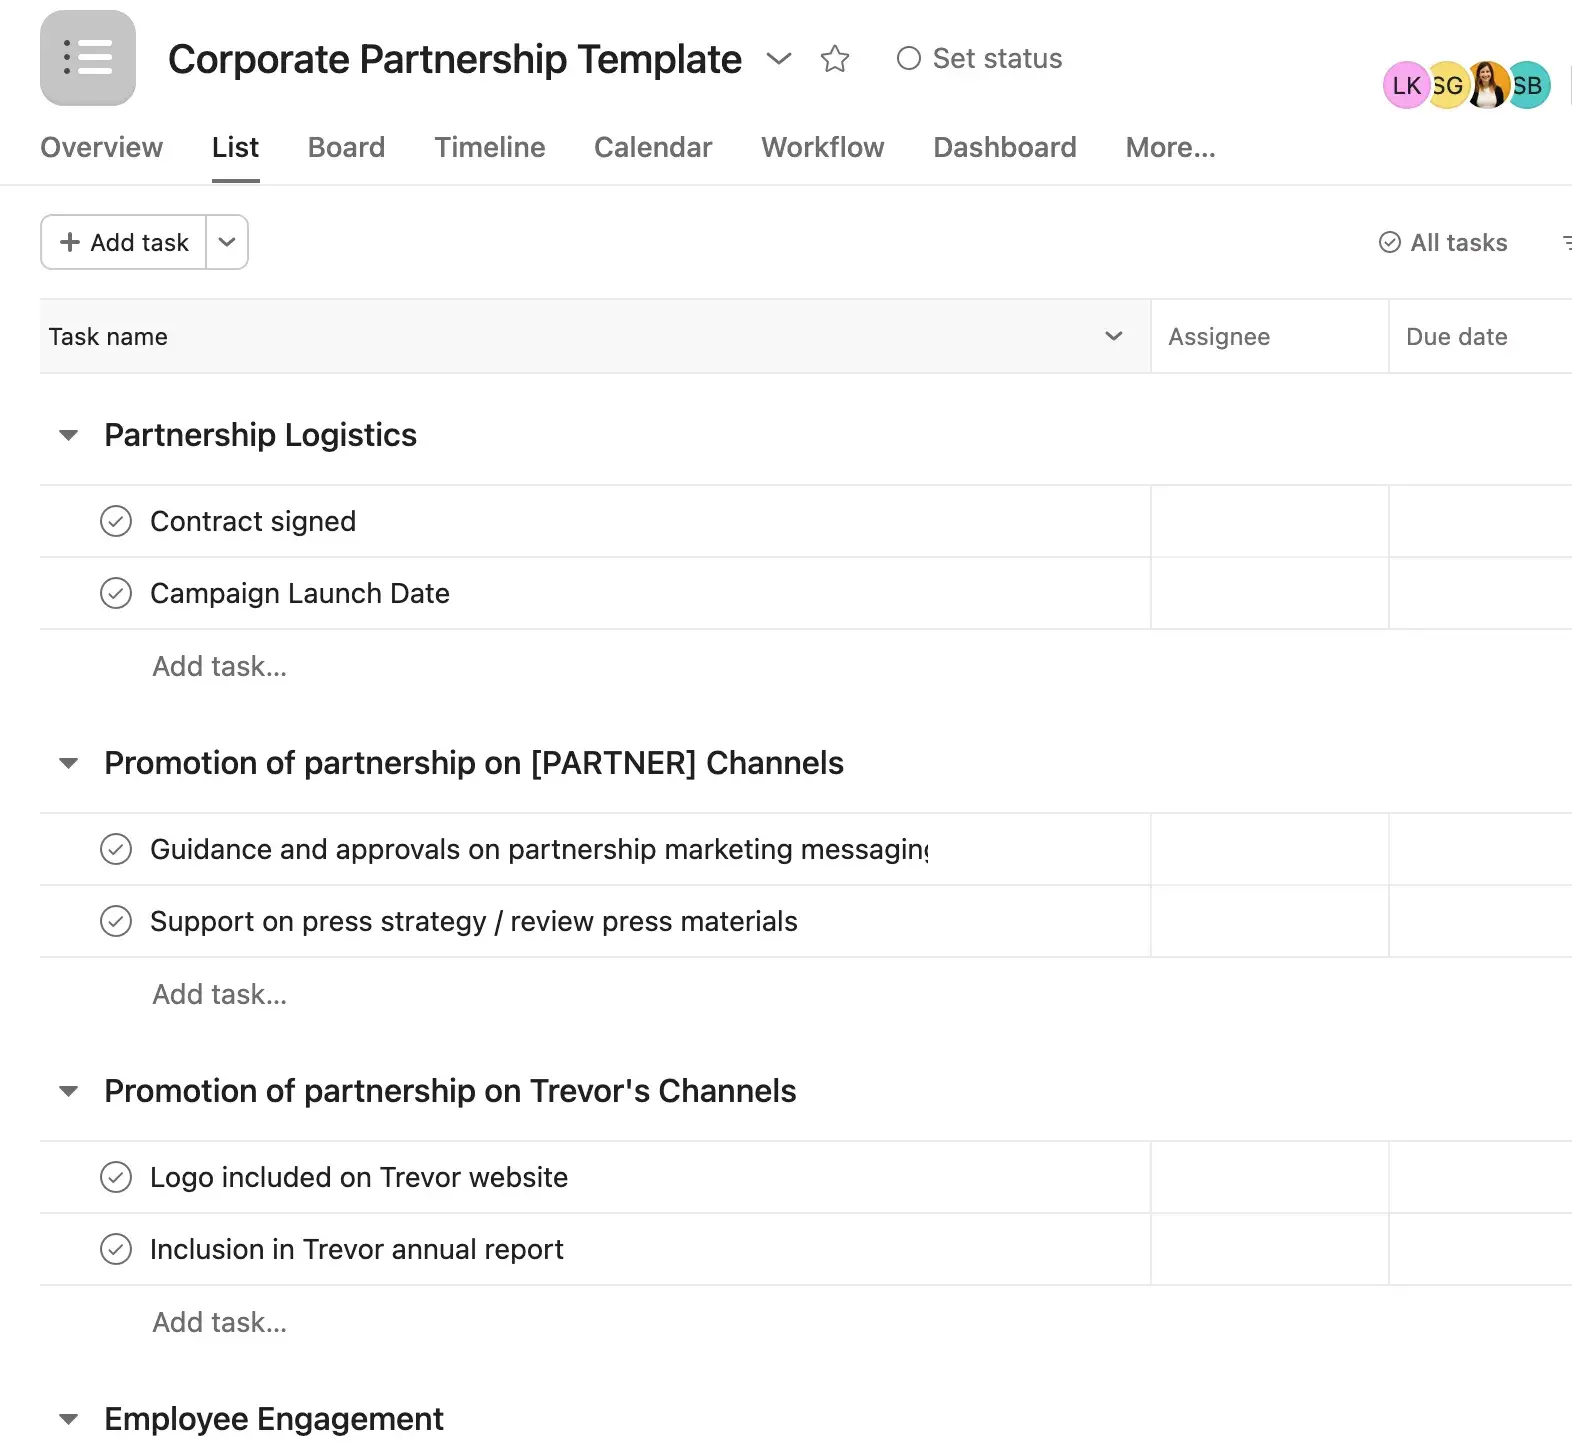Open the LK member avatar
The width and height of the screenshot is (1572, 1452).
(x=1404, y=85)
